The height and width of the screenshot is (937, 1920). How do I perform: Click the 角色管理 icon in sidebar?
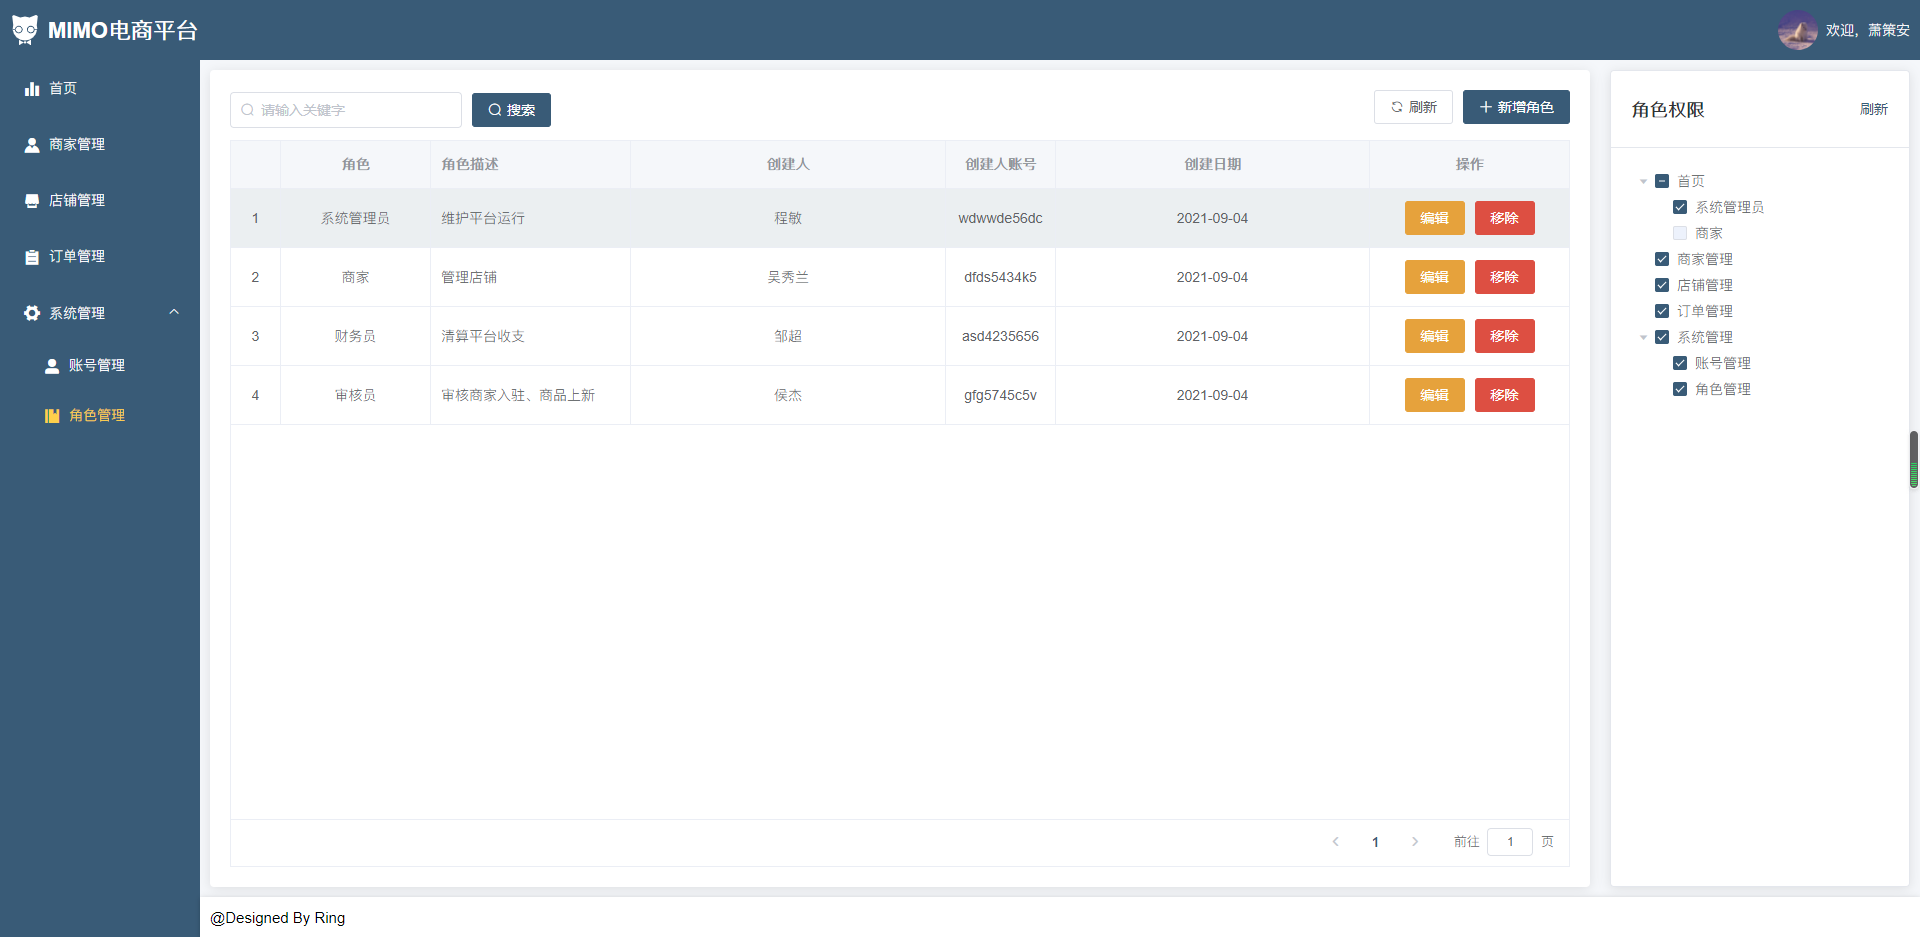point(52,415)
